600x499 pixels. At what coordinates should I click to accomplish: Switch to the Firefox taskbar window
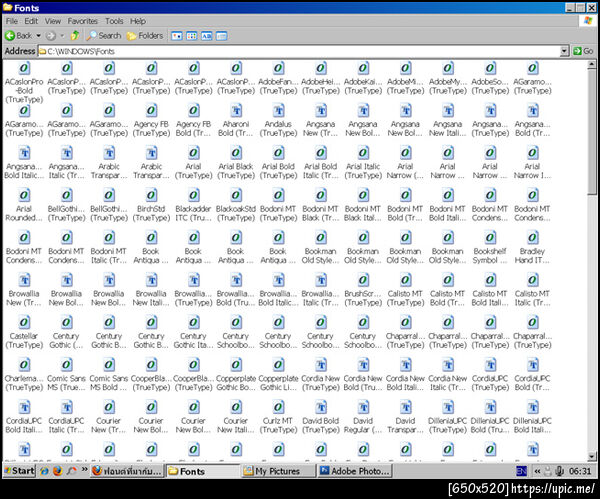128,471
